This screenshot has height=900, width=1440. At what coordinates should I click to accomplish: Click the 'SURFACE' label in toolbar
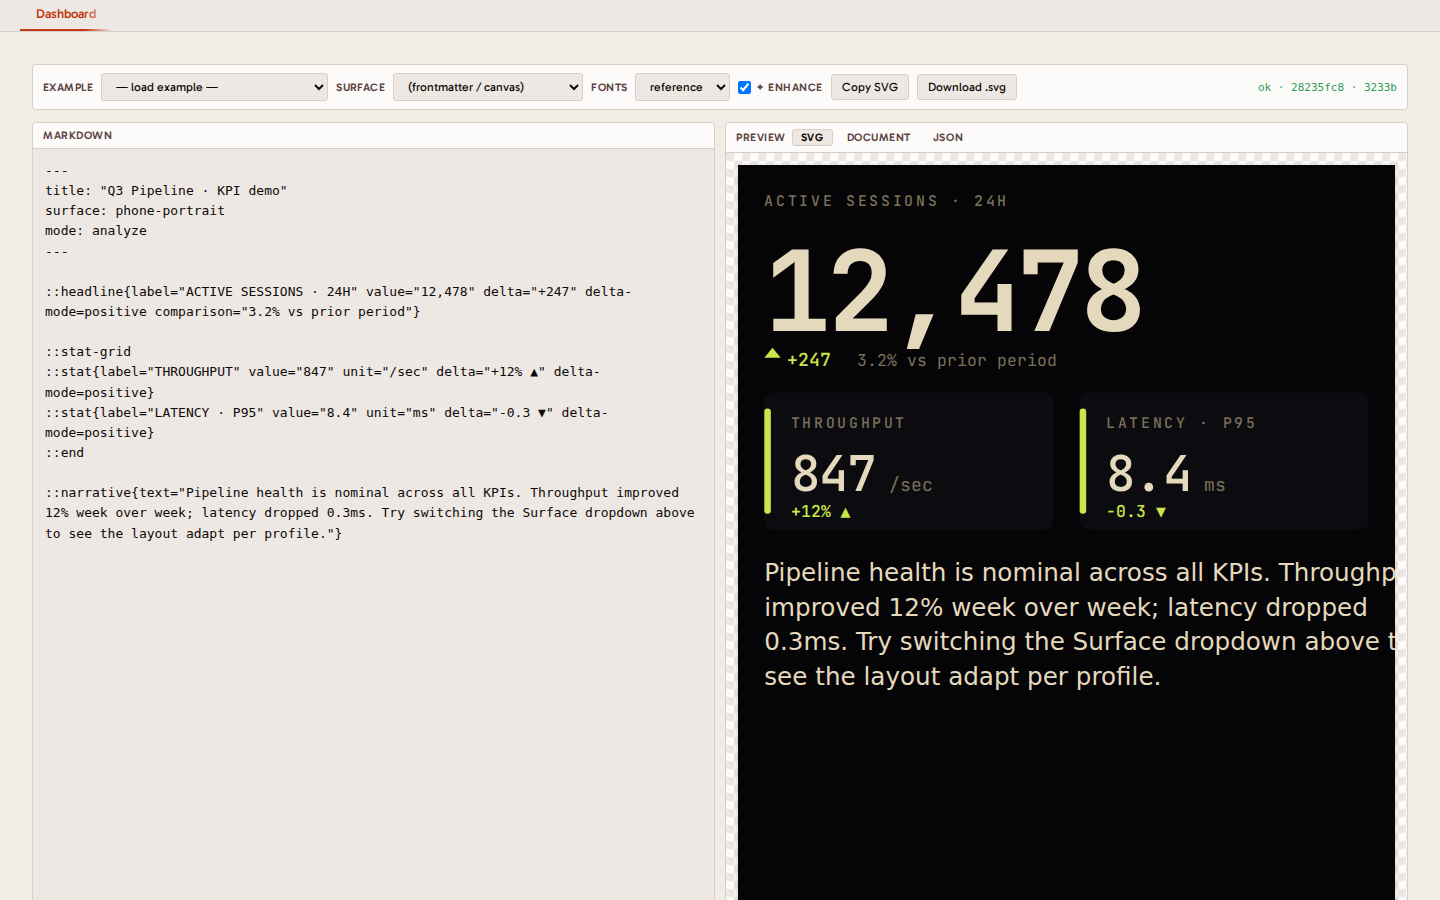coord(360,87)
